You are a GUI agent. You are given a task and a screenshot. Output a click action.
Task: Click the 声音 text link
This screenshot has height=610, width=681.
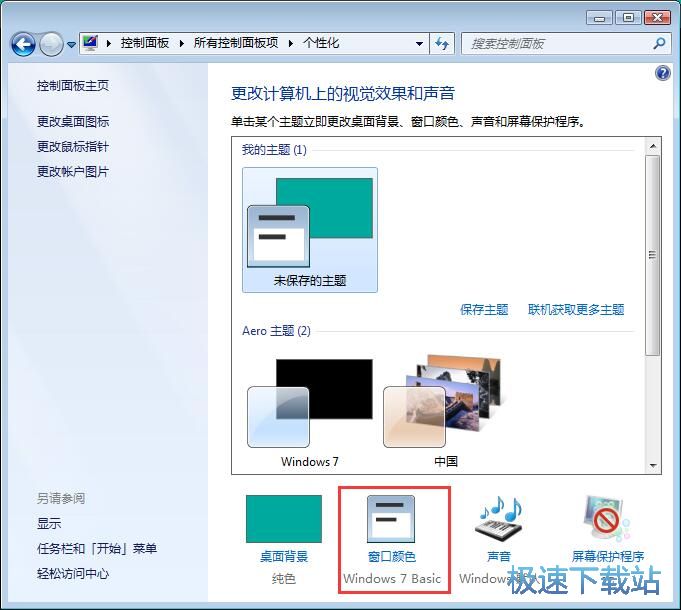pyautogui.click(x=499, y=557)
